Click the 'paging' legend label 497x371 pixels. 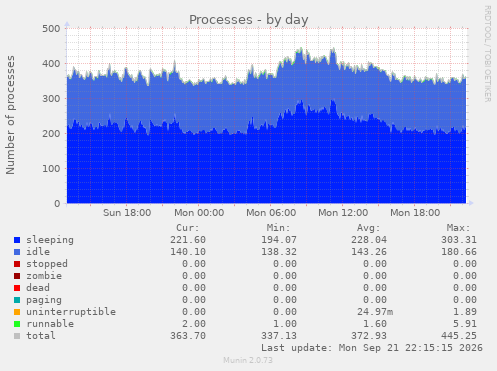[44, 300]
